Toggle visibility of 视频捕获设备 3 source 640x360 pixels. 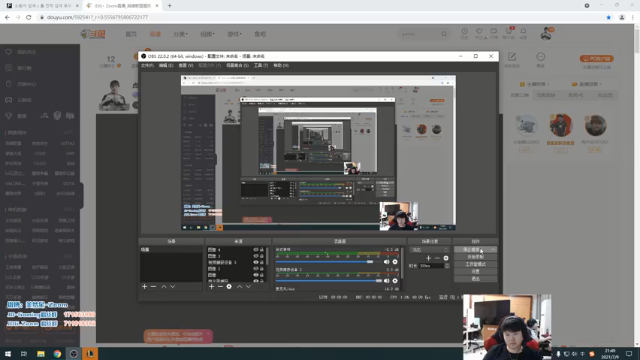tap(256, 262)
